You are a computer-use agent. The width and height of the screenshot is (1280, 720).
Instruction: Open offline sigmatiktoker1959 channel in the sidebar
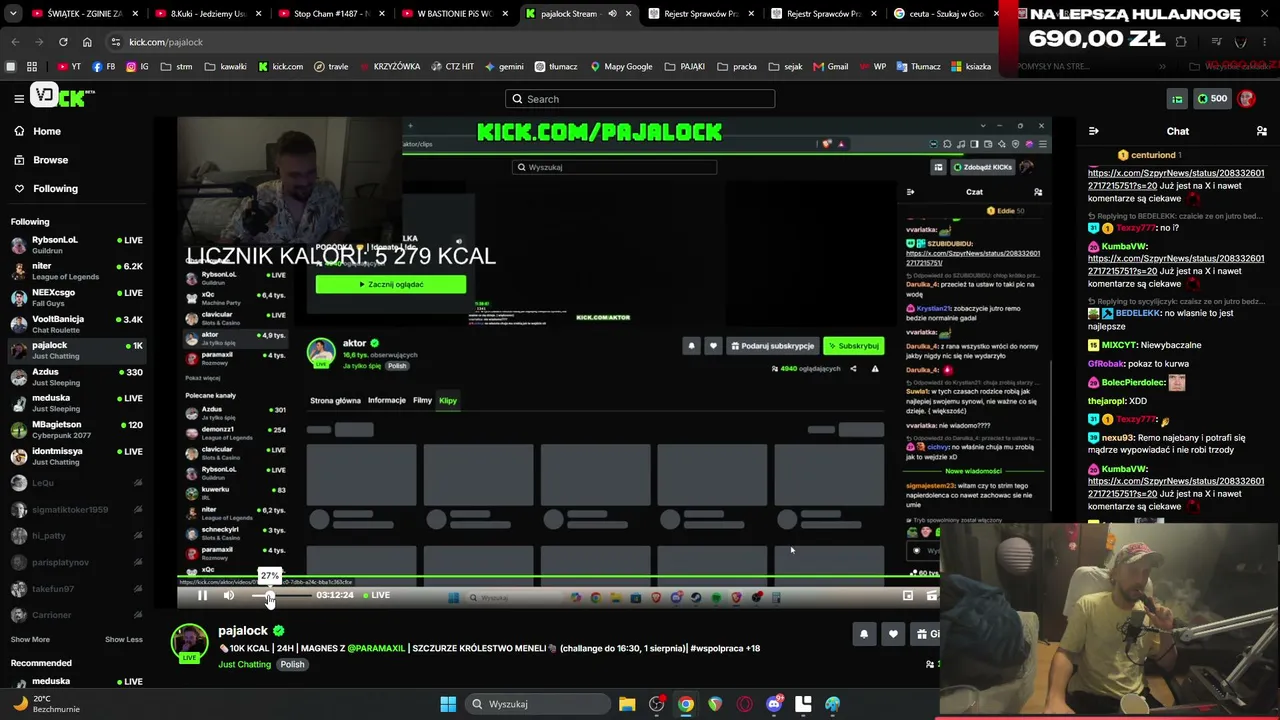click(x=77, y=509)
